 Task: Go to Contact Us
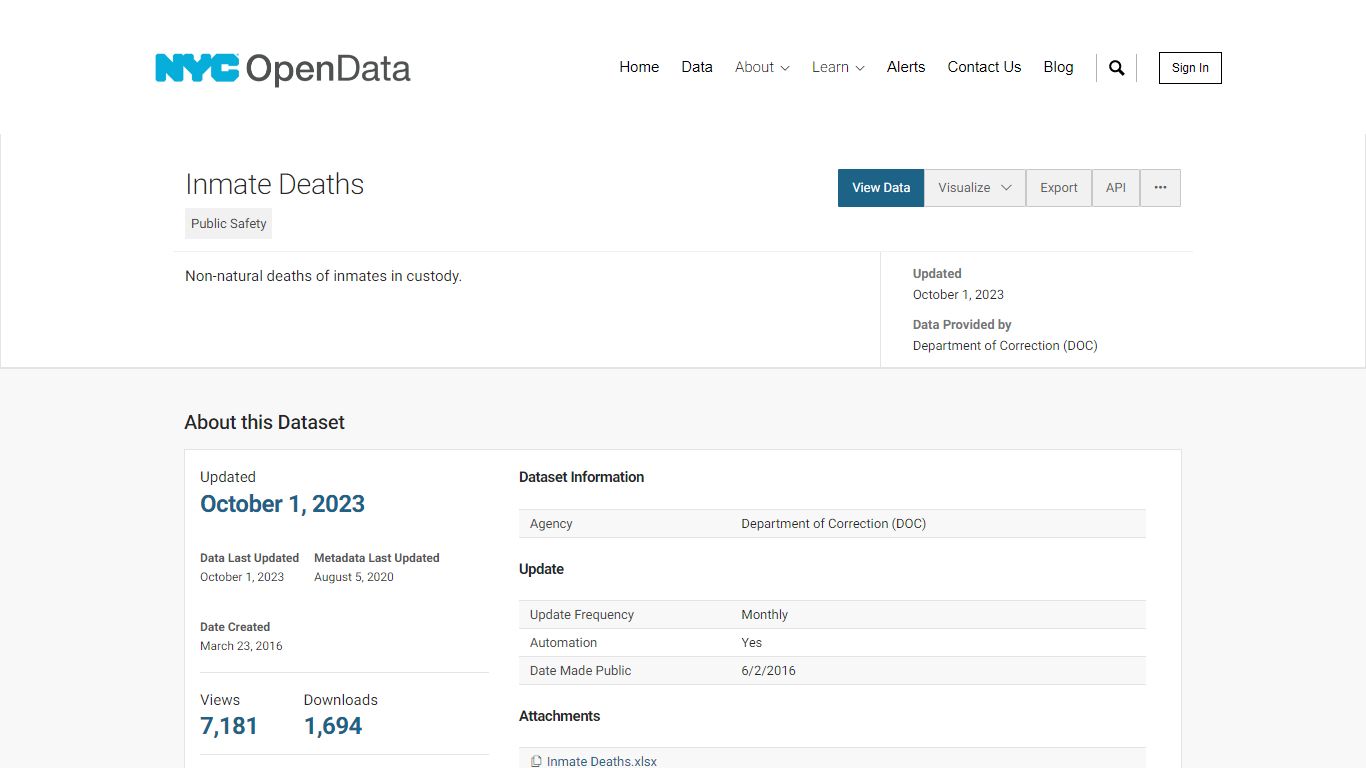pos(984,67)
